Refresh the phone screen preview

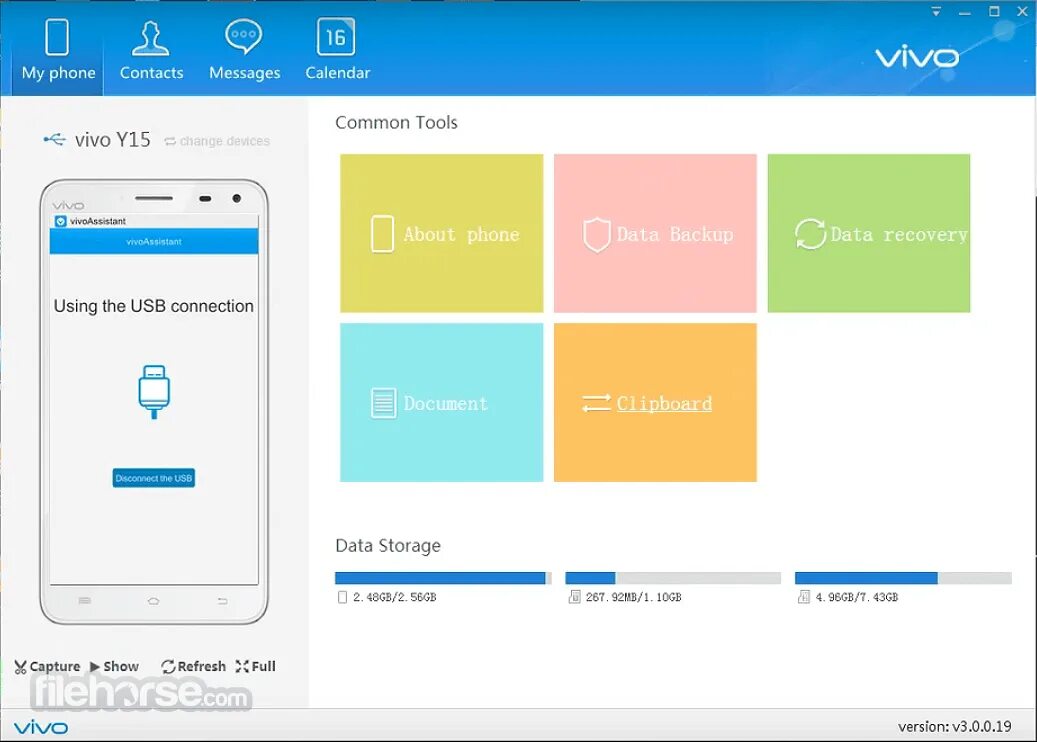pos(193,667)
